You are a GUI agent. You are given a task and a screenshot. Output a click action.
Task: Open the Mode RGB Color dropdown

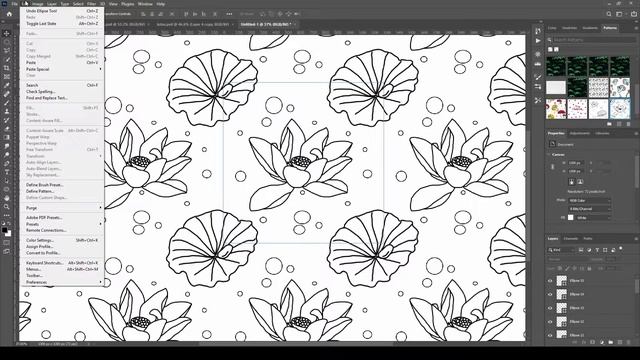(590, 201)
